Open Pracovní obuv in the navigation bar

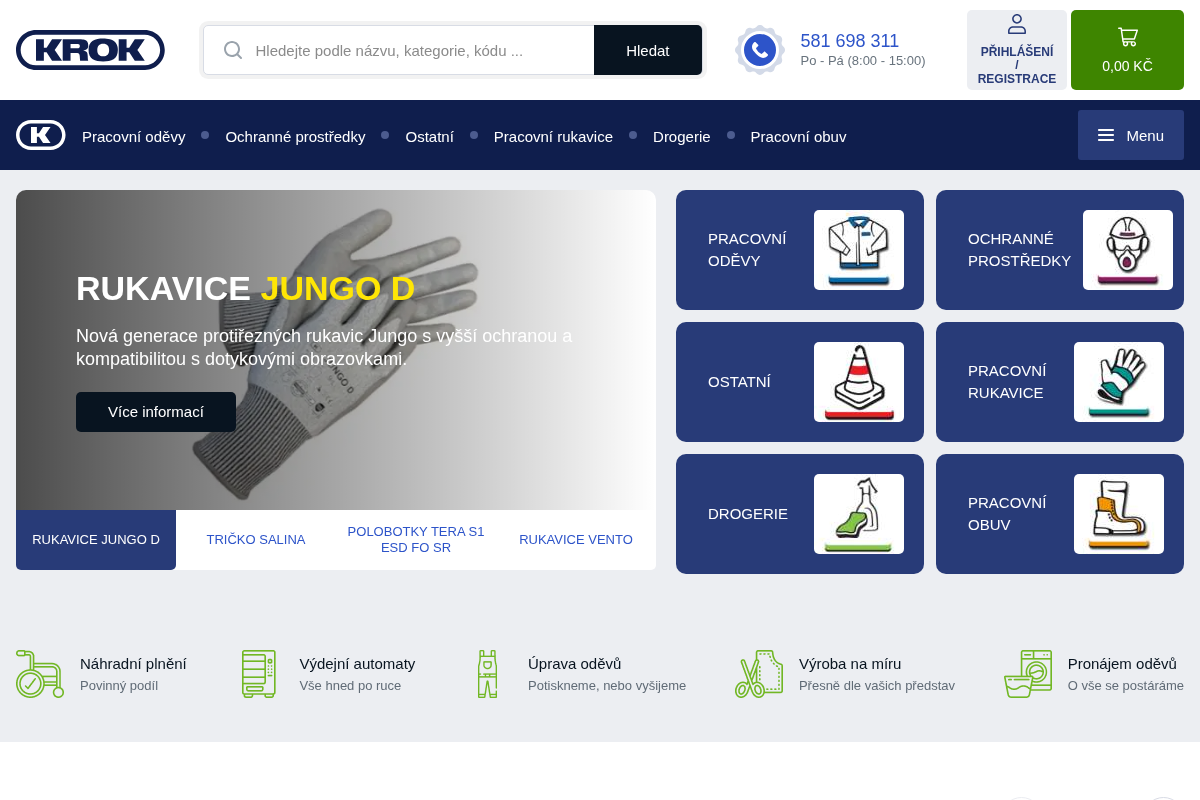click(798, 136)
